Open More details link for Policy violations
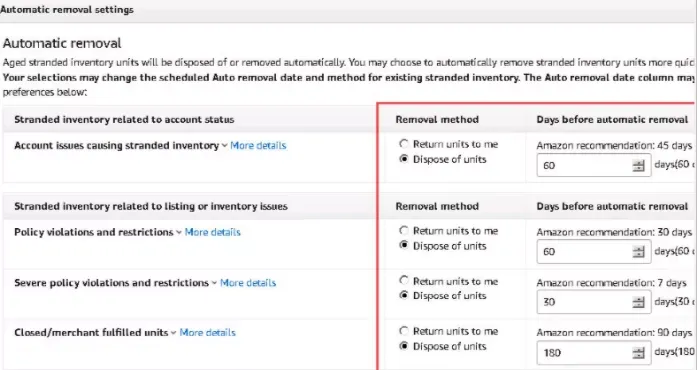The width and height of the screenshot is (697, 370). [212, 232]
